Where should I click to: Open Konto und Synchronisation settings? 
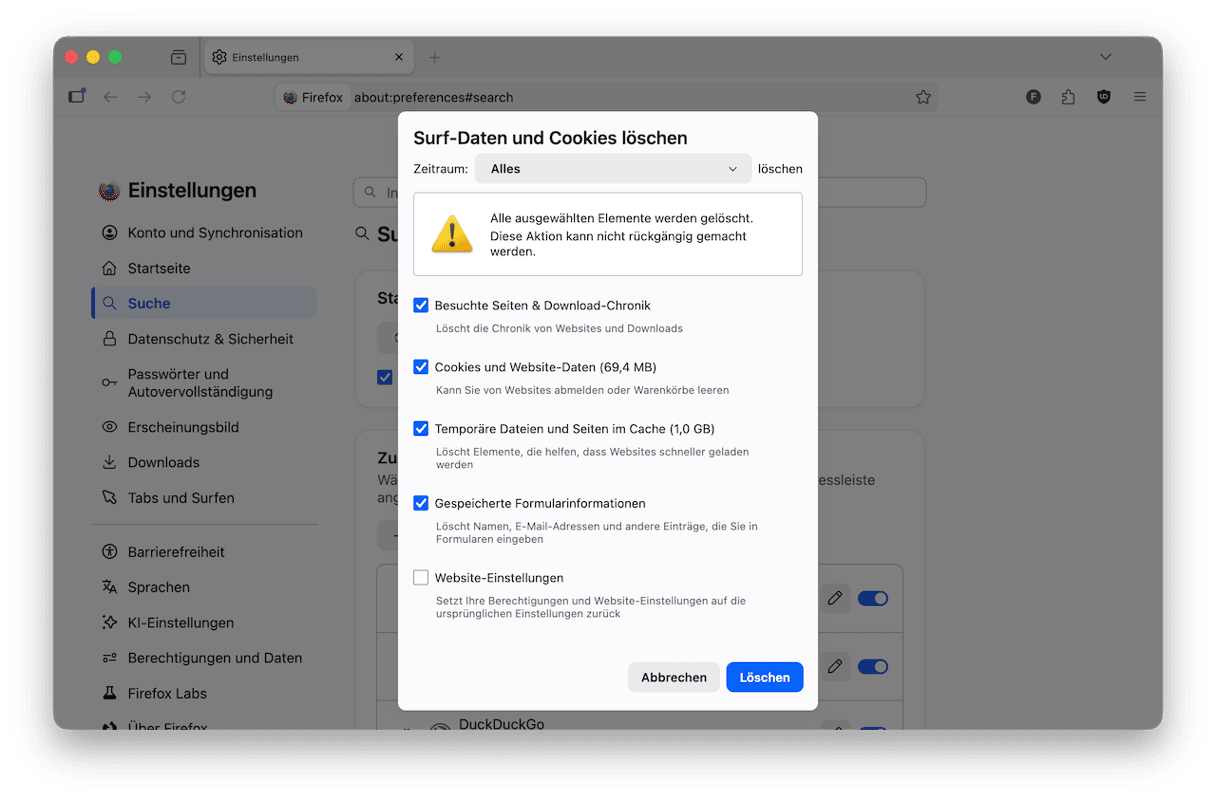point(202,233)
